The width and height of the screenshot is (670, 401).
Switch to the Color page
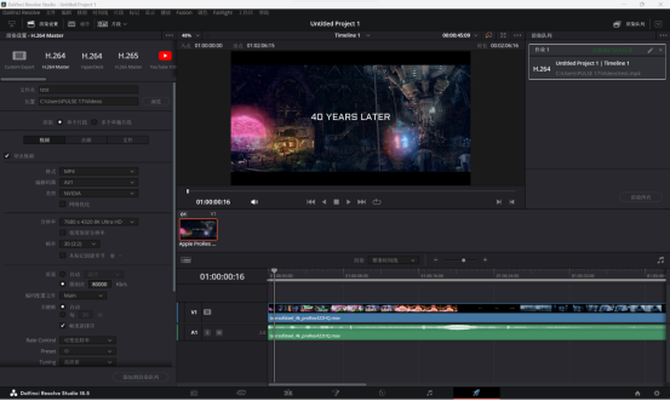pos(382,393)
